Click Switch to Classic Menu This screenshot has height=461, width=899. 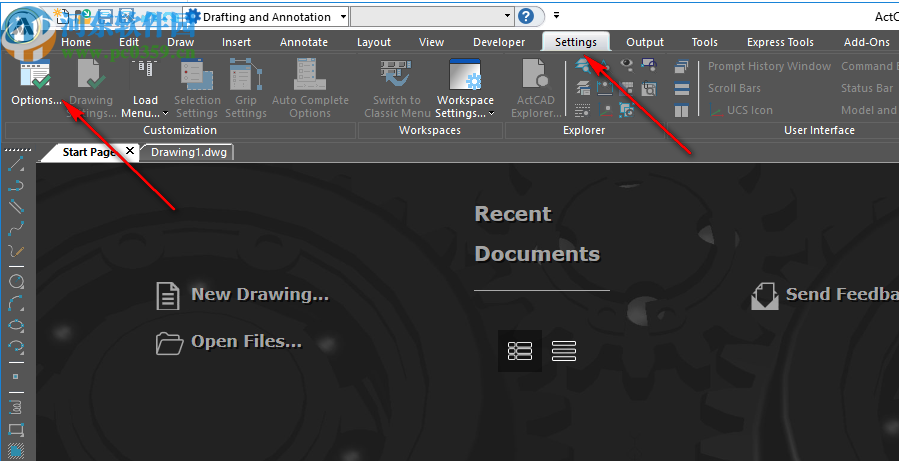pos(397,89)
